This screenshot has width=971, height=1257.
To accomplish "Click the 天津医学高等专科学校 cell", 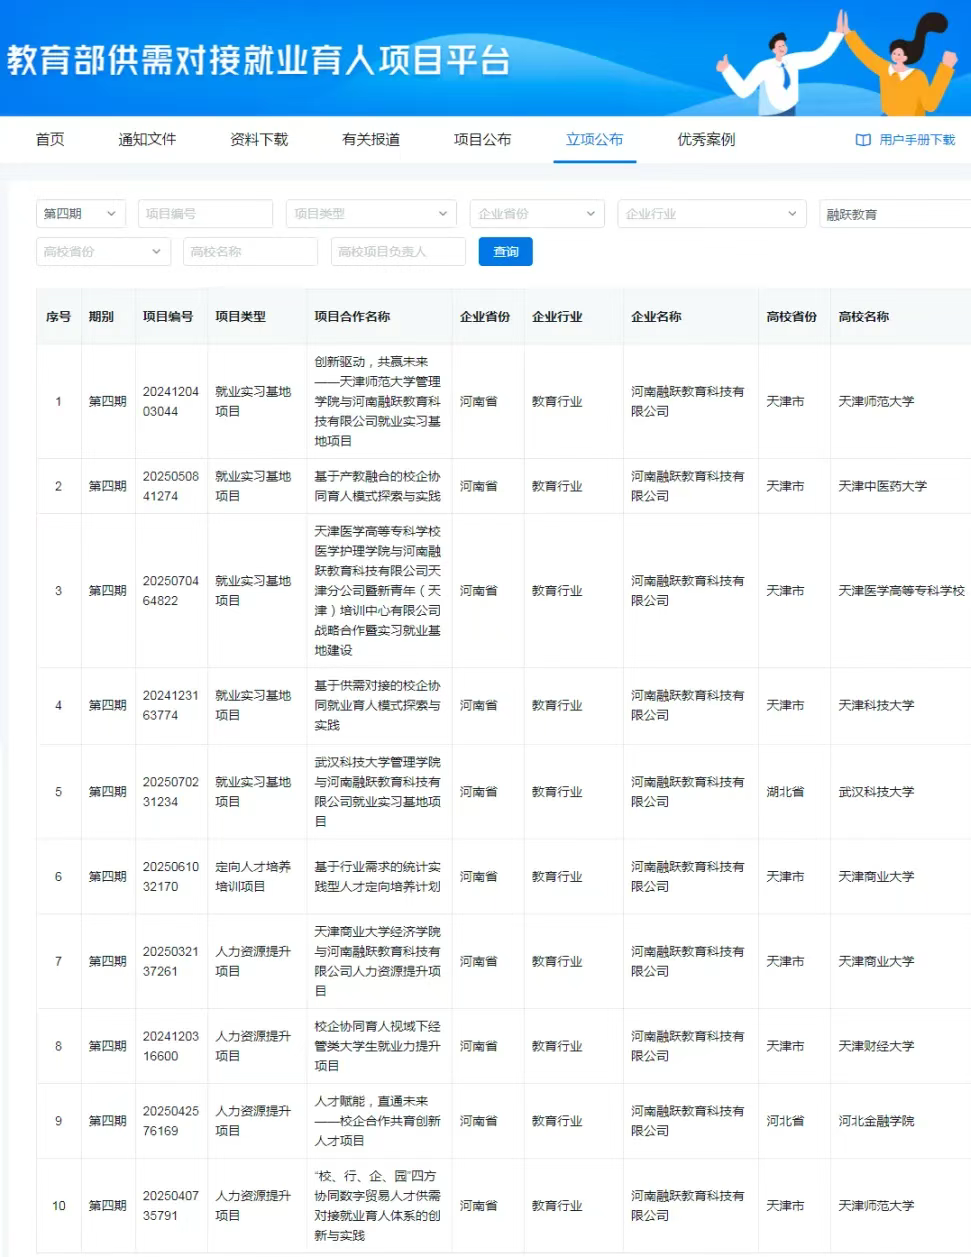I will (x=901, y=591).
